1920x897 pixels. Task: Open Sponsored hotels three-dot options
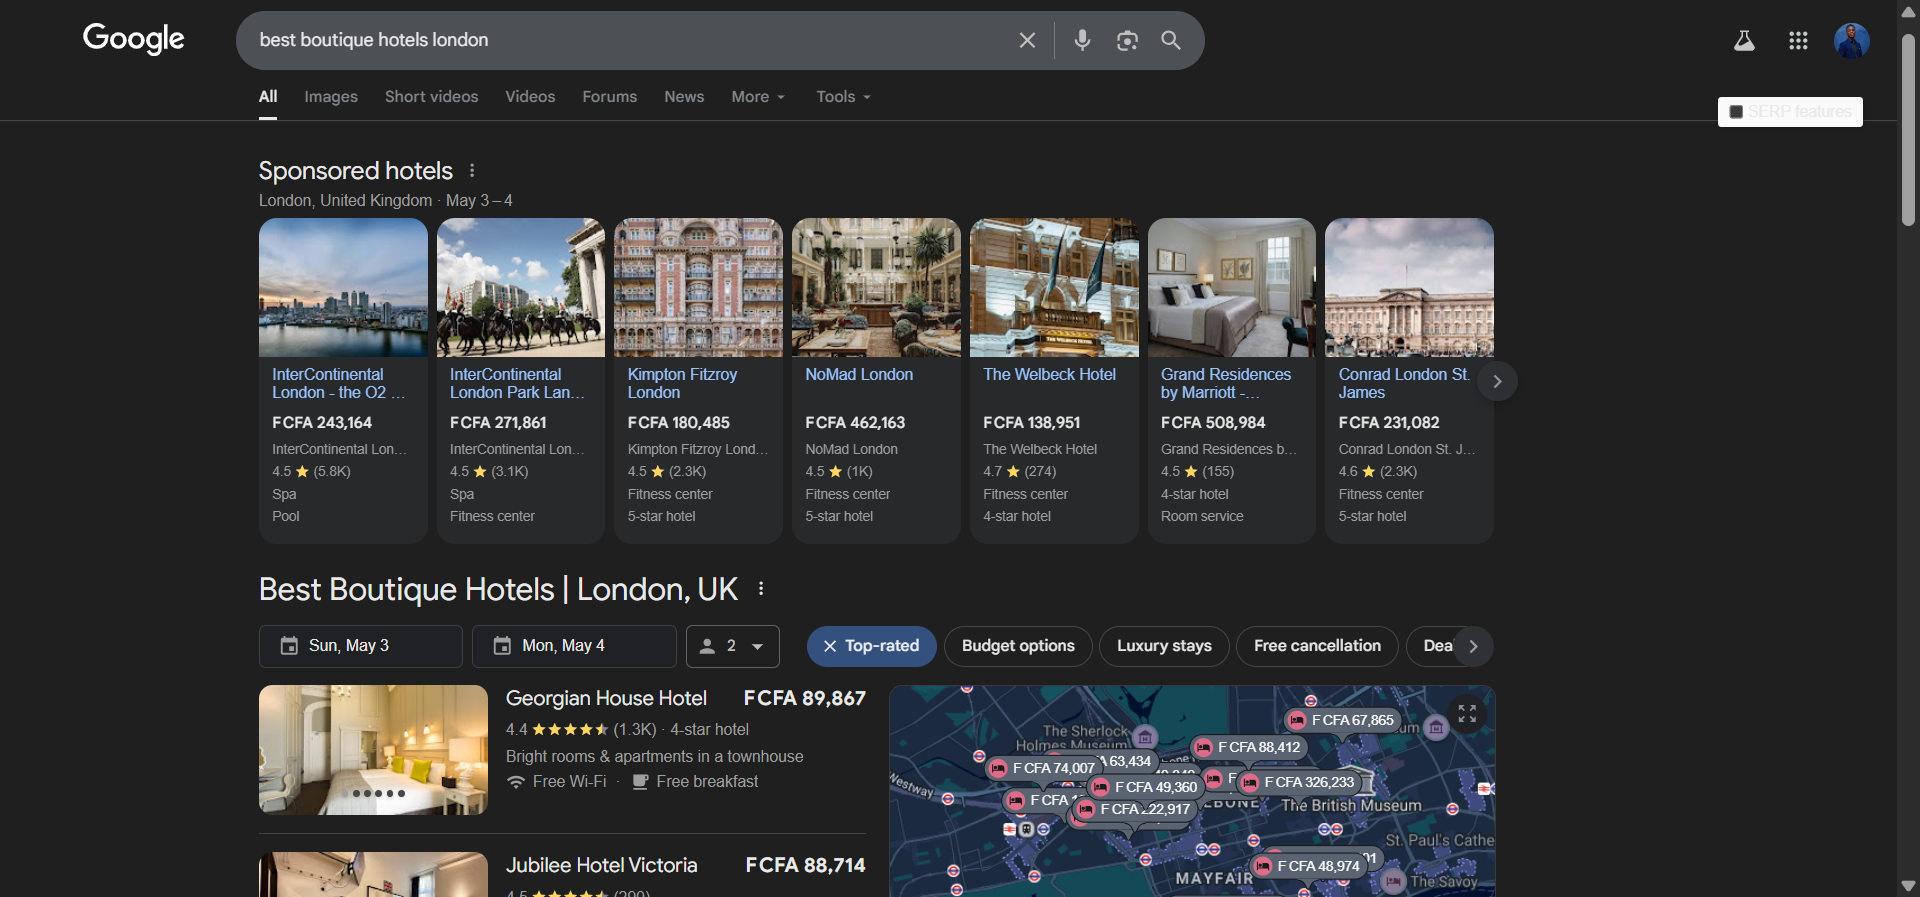click(472, 171)
